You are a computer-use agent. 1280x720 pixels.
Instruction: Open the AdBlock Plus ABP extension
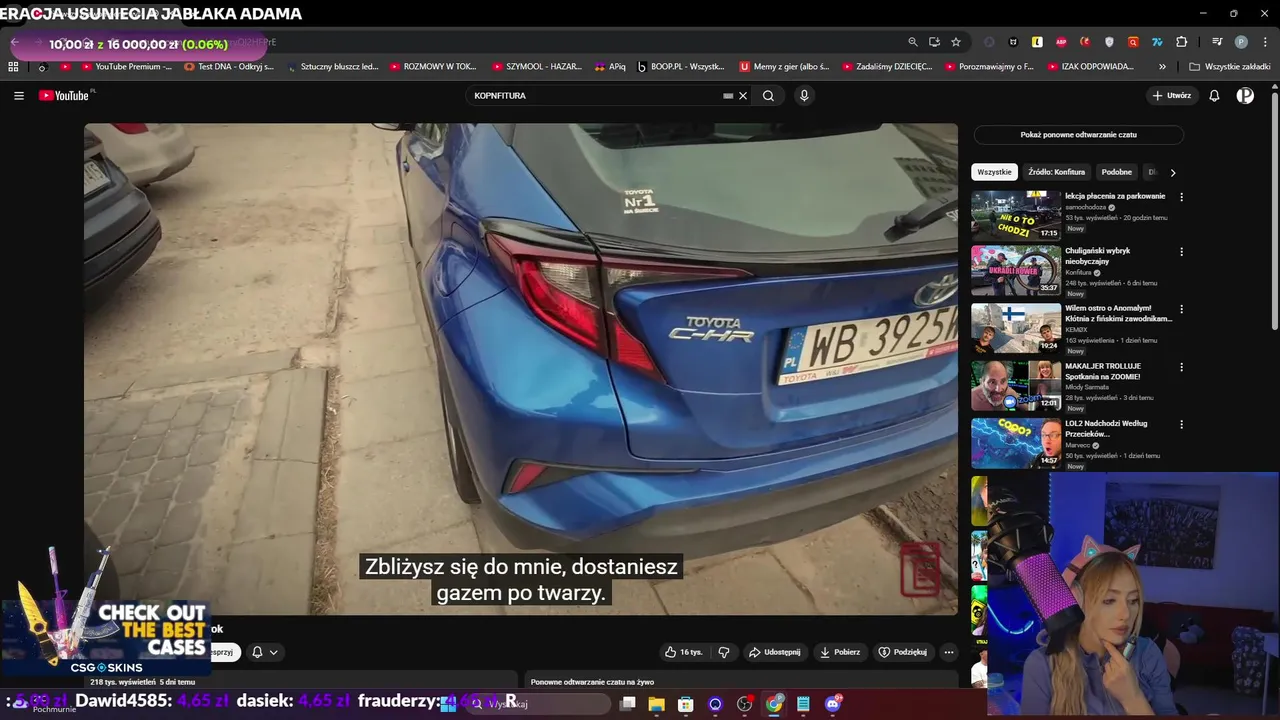click(x=1061, y=42)
